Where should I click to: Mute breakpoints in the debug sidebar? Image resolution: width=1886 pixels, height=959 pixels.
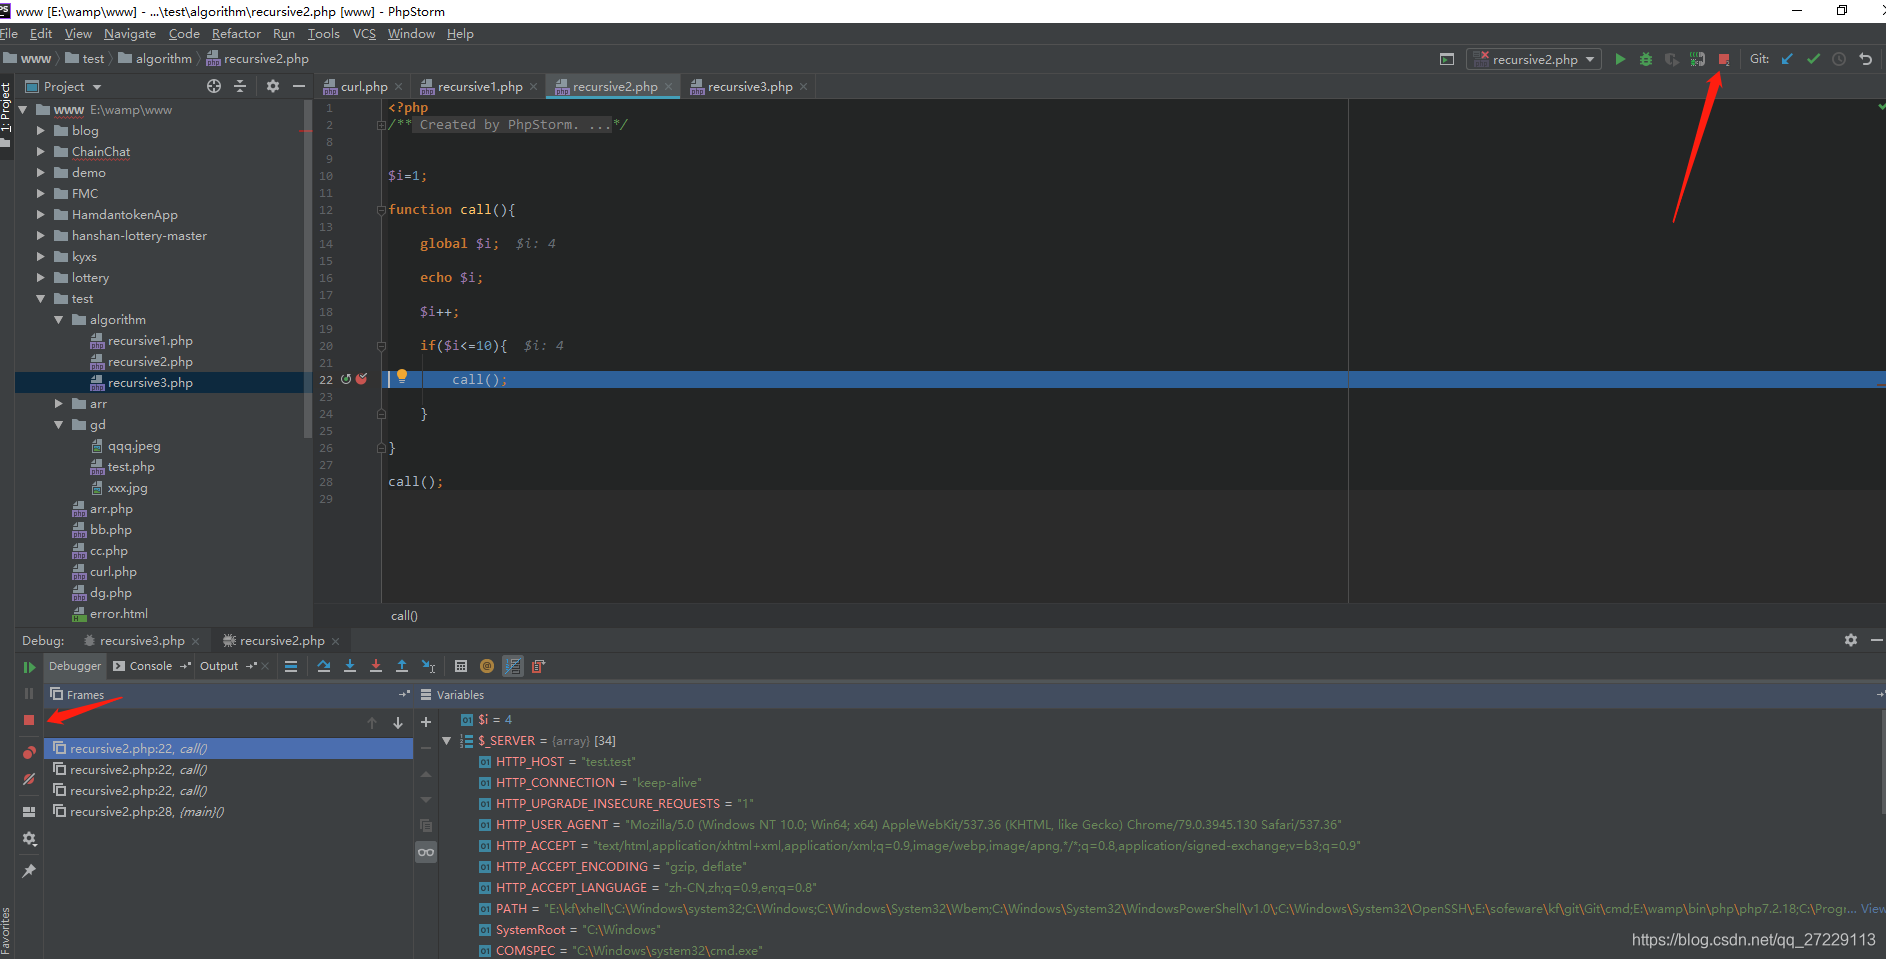(28, 778)
